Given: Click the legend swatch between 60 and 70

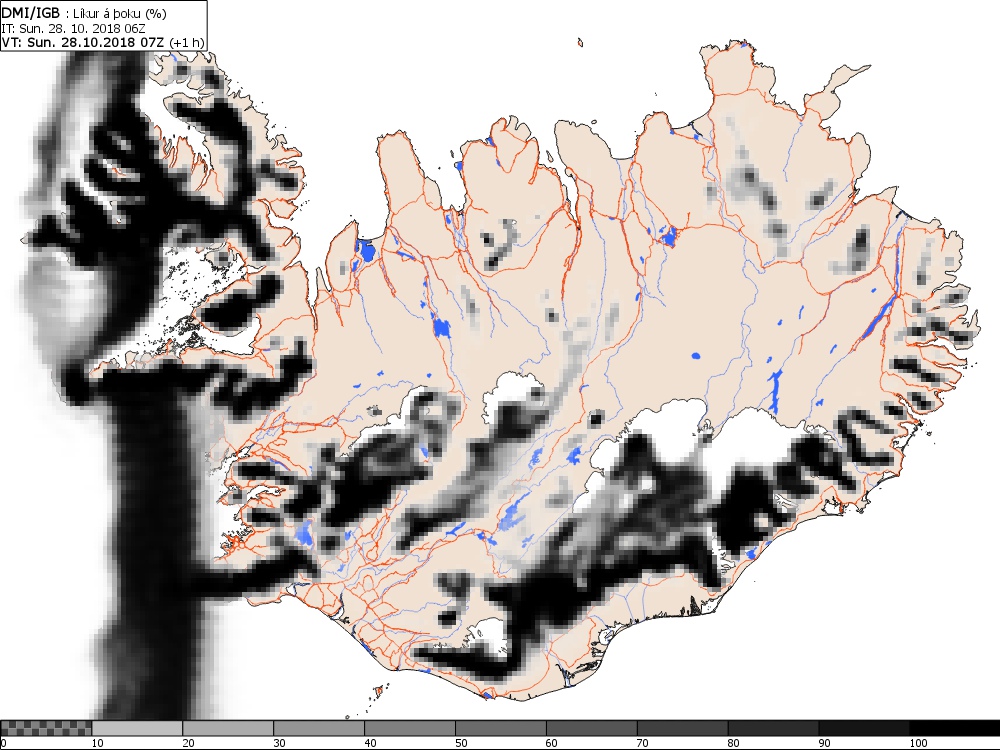Looking at the screenshot, I should tap(592, 728).
